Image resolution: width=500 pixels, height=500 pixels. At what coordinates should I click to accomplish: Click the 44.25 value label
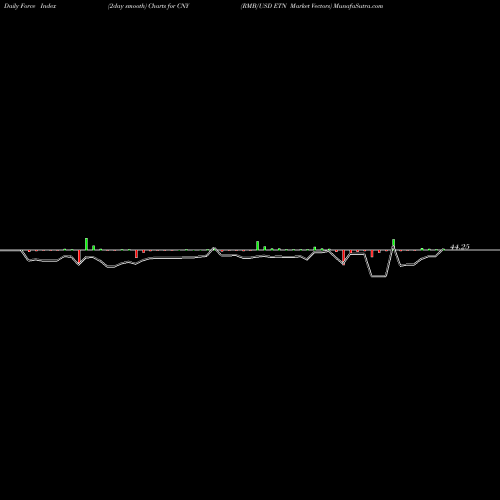pos(460,247)
